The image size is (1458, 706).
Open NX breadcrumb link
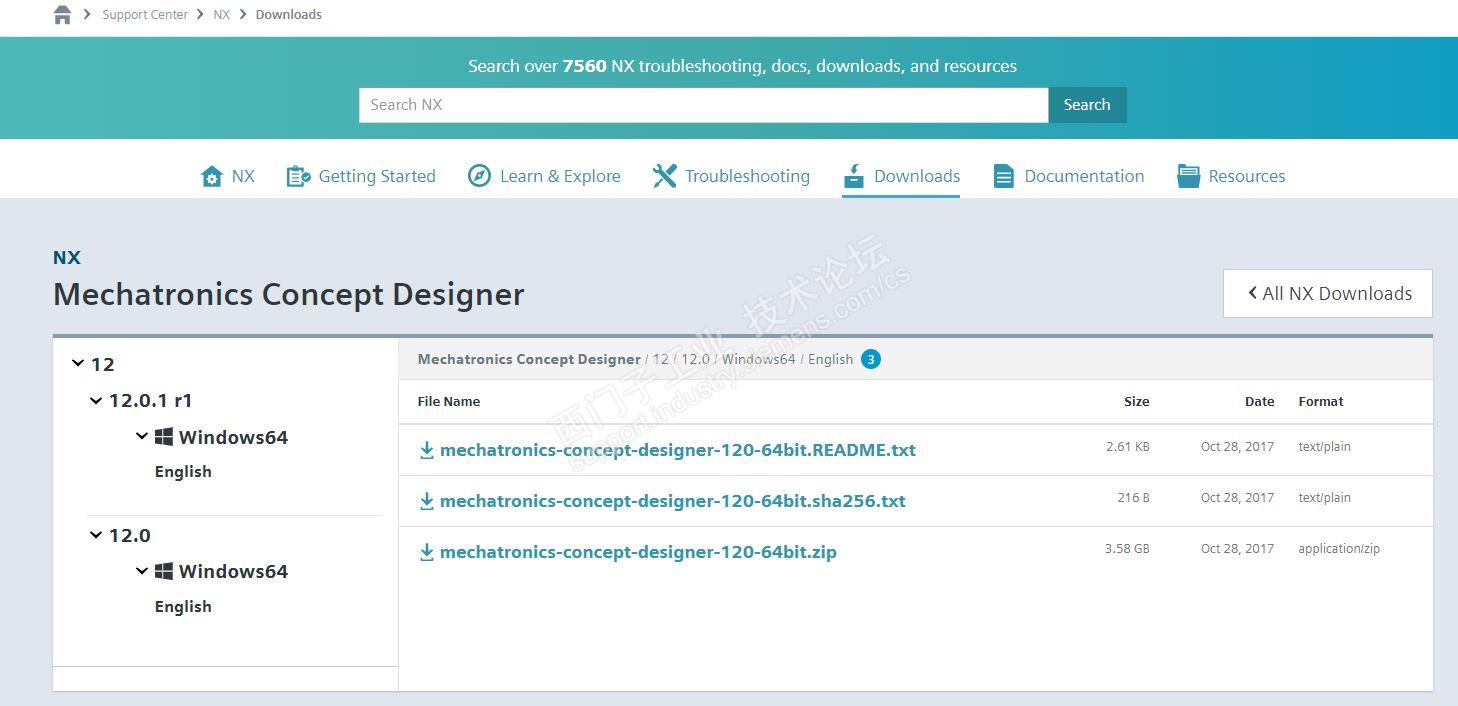(221, 15)
